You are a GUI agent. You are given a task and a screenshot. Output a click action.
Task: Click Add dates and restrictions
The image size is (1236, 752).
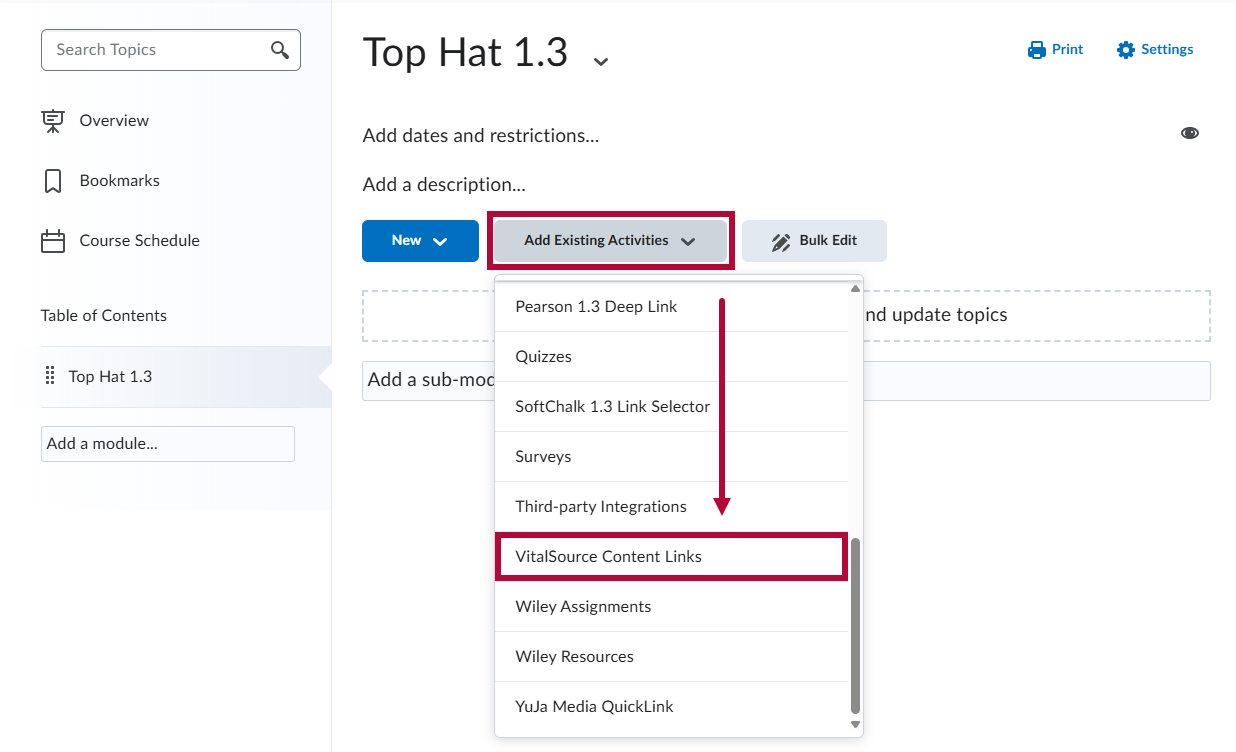pos(481,136)
